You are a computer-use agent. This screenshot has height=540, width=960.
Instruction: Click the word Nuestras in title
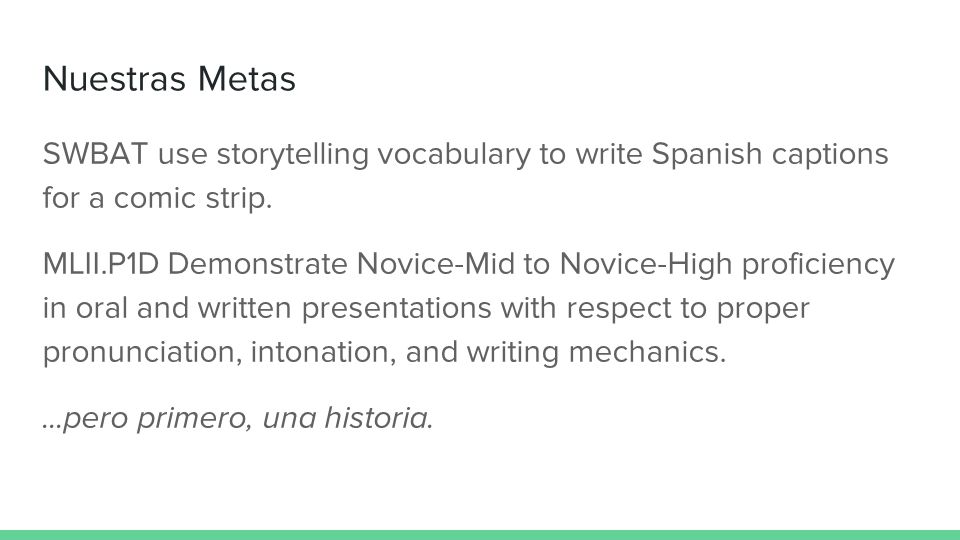click(114, 79)
